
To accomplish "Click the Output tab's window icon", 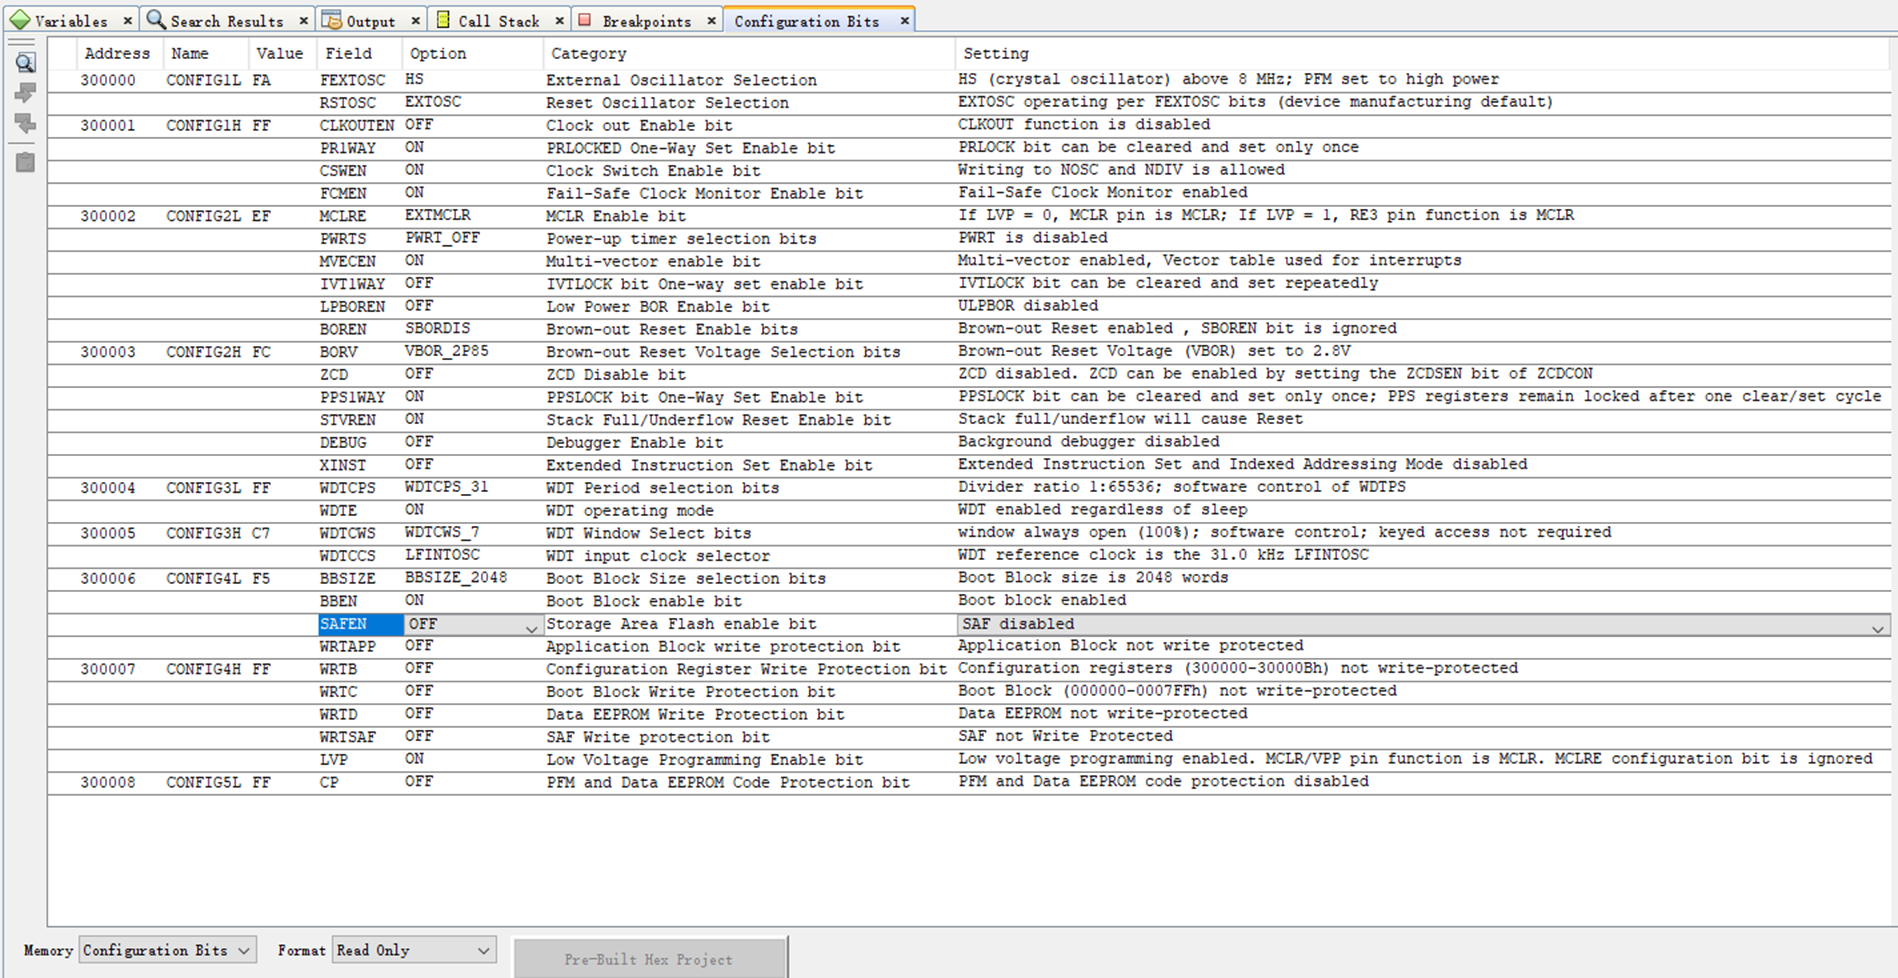I will pos(330,19).
